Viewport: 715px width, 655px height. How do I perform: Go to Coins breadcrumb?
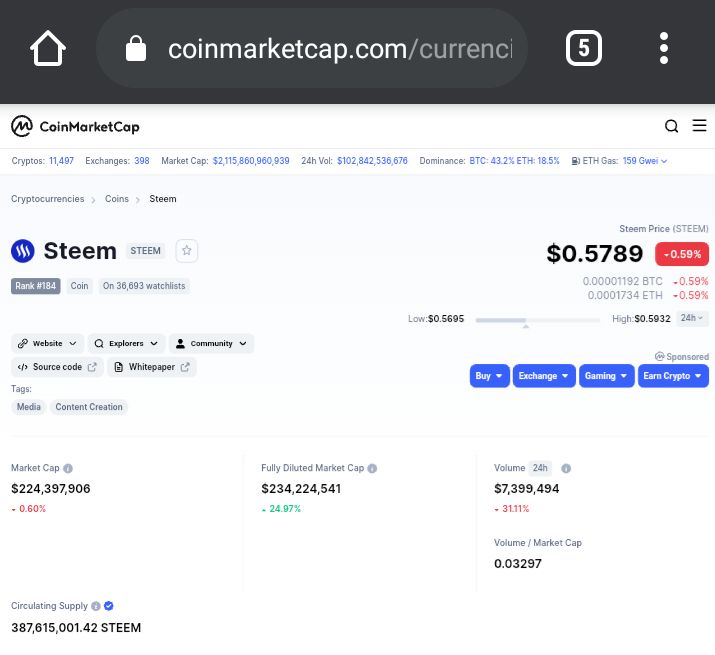point(117,199)
